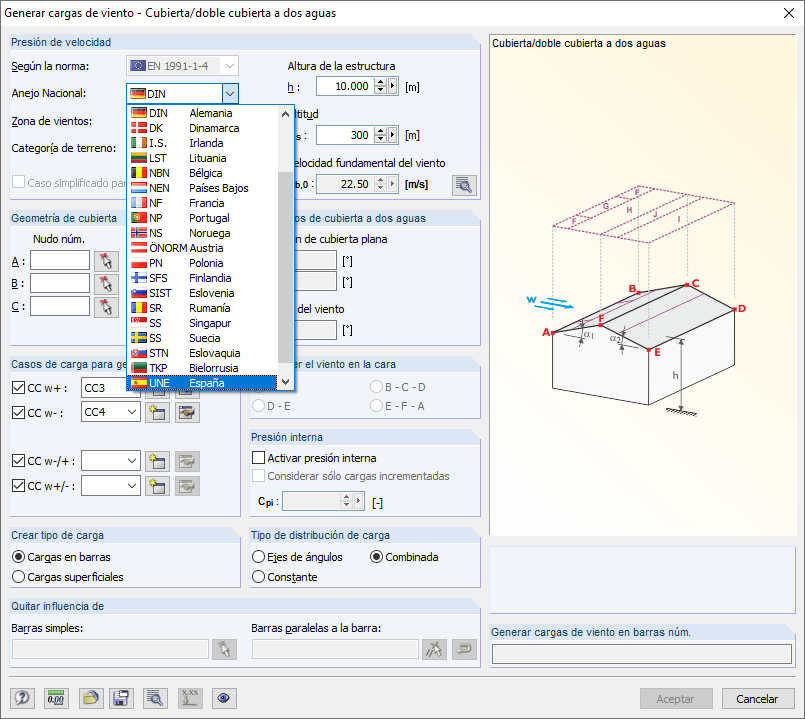This screenshot has width=805, height=719.
Task: Select Cargas en barras radio button
Action: pos(18,557)
